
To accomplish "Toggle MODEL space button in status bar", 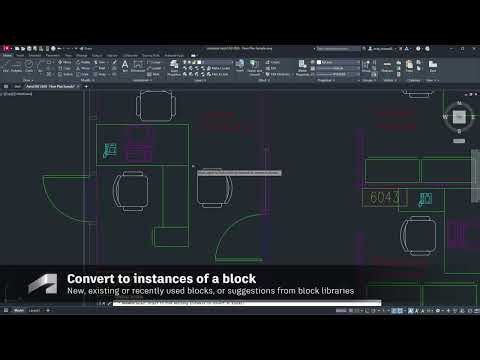I will pos(341,311).
